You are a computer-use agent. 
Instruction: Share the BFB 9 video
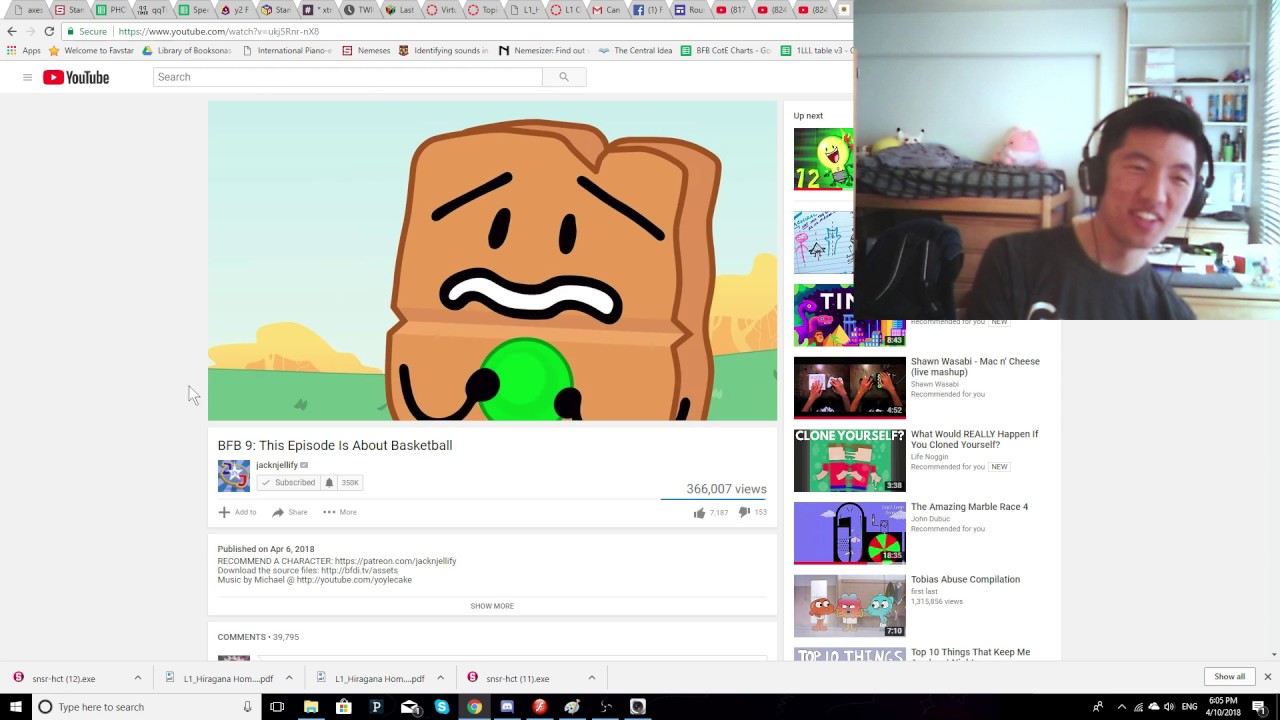click(289, 512)
